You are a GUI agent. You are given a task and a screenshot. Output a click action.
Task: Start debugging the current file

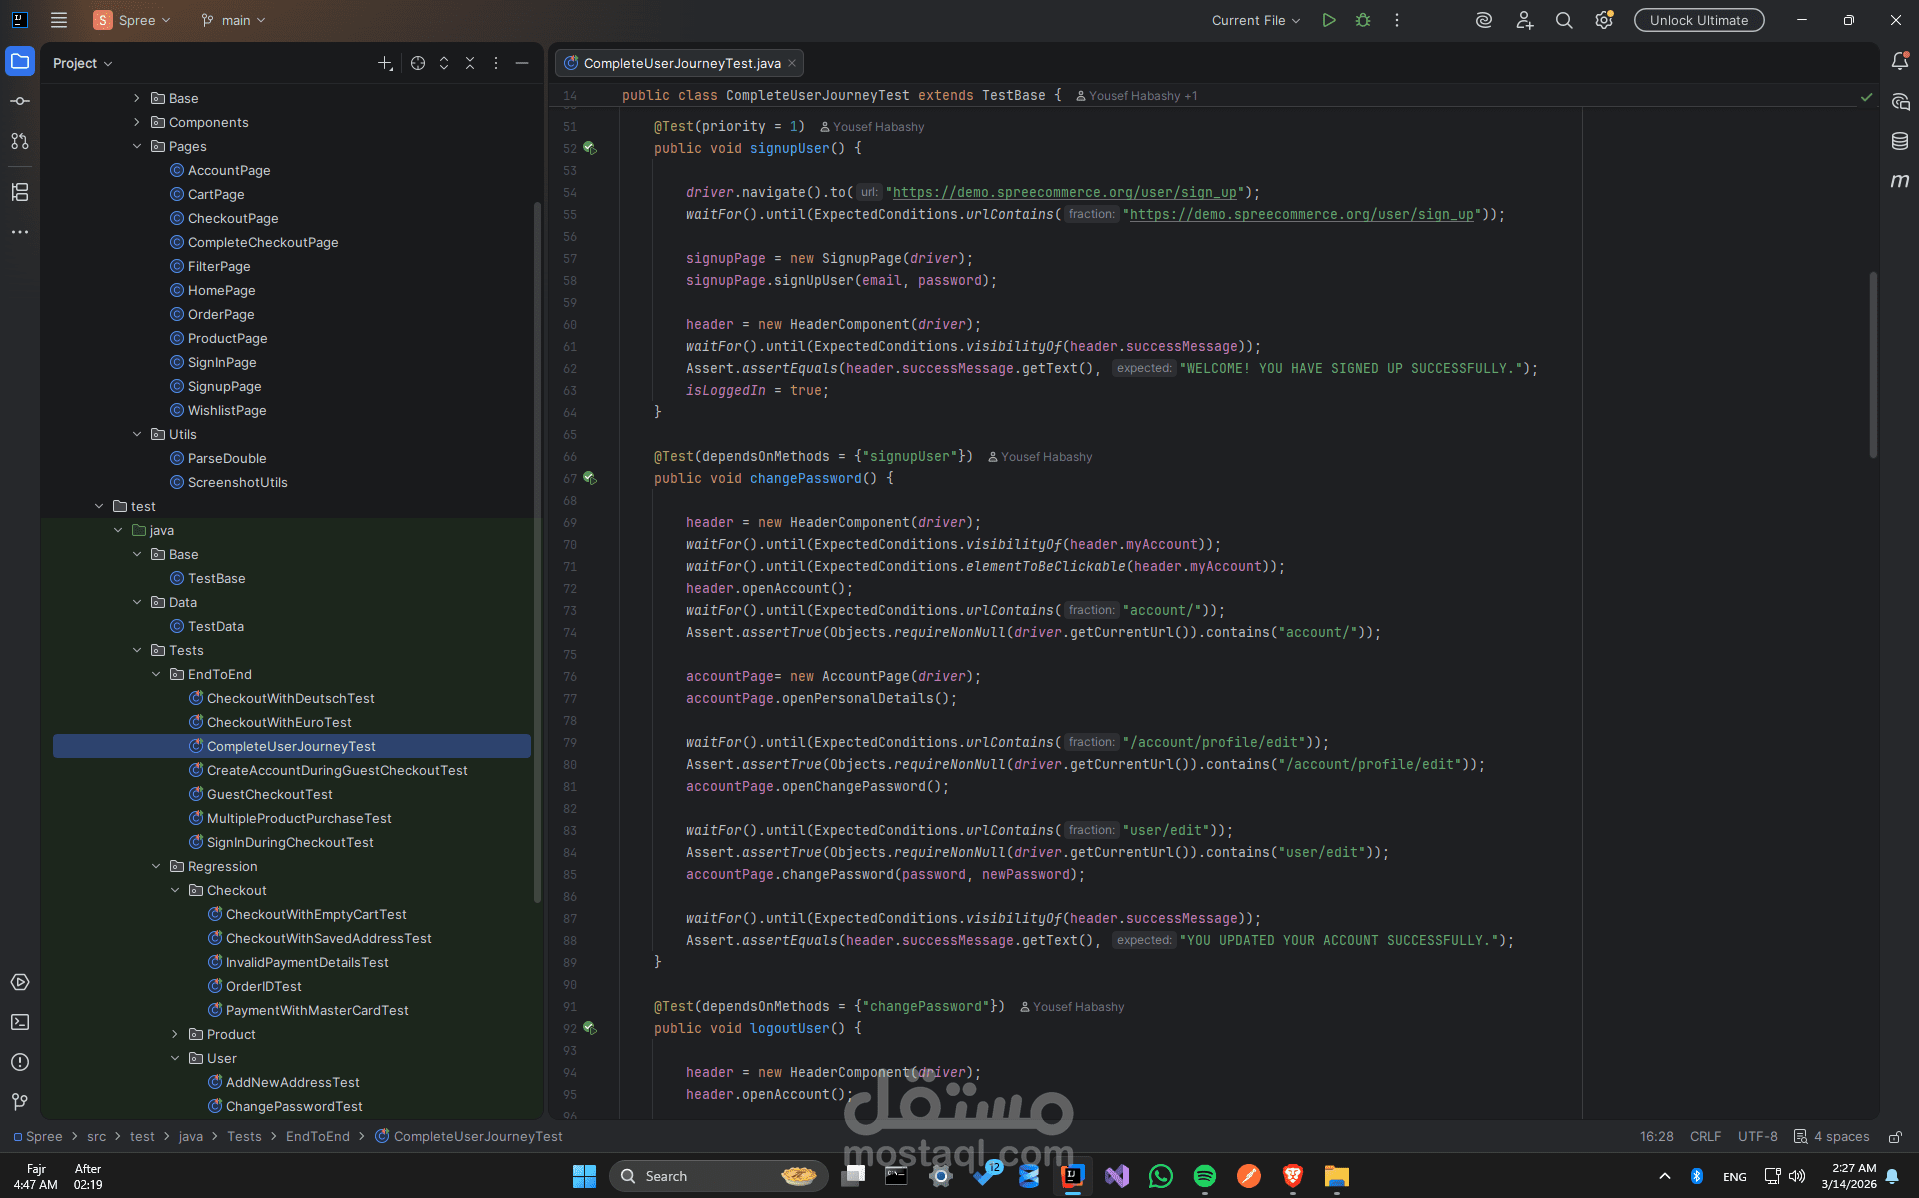(1363, 20)
